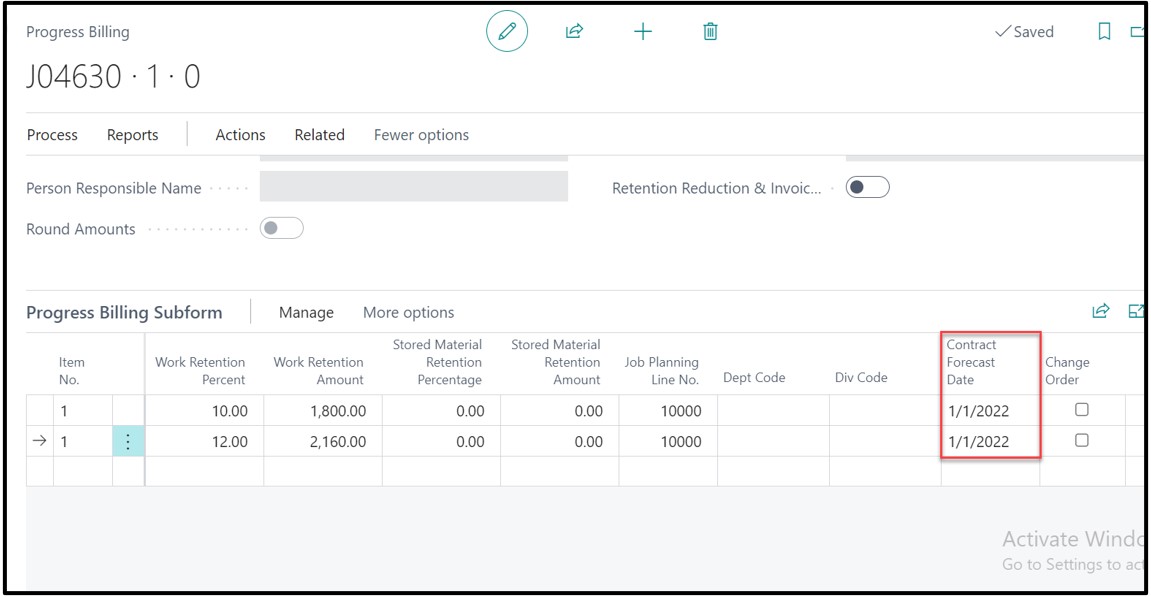This screenshot has height=597, width=1151.
Task: Open the Actions menu
Action: click(240, 135)
